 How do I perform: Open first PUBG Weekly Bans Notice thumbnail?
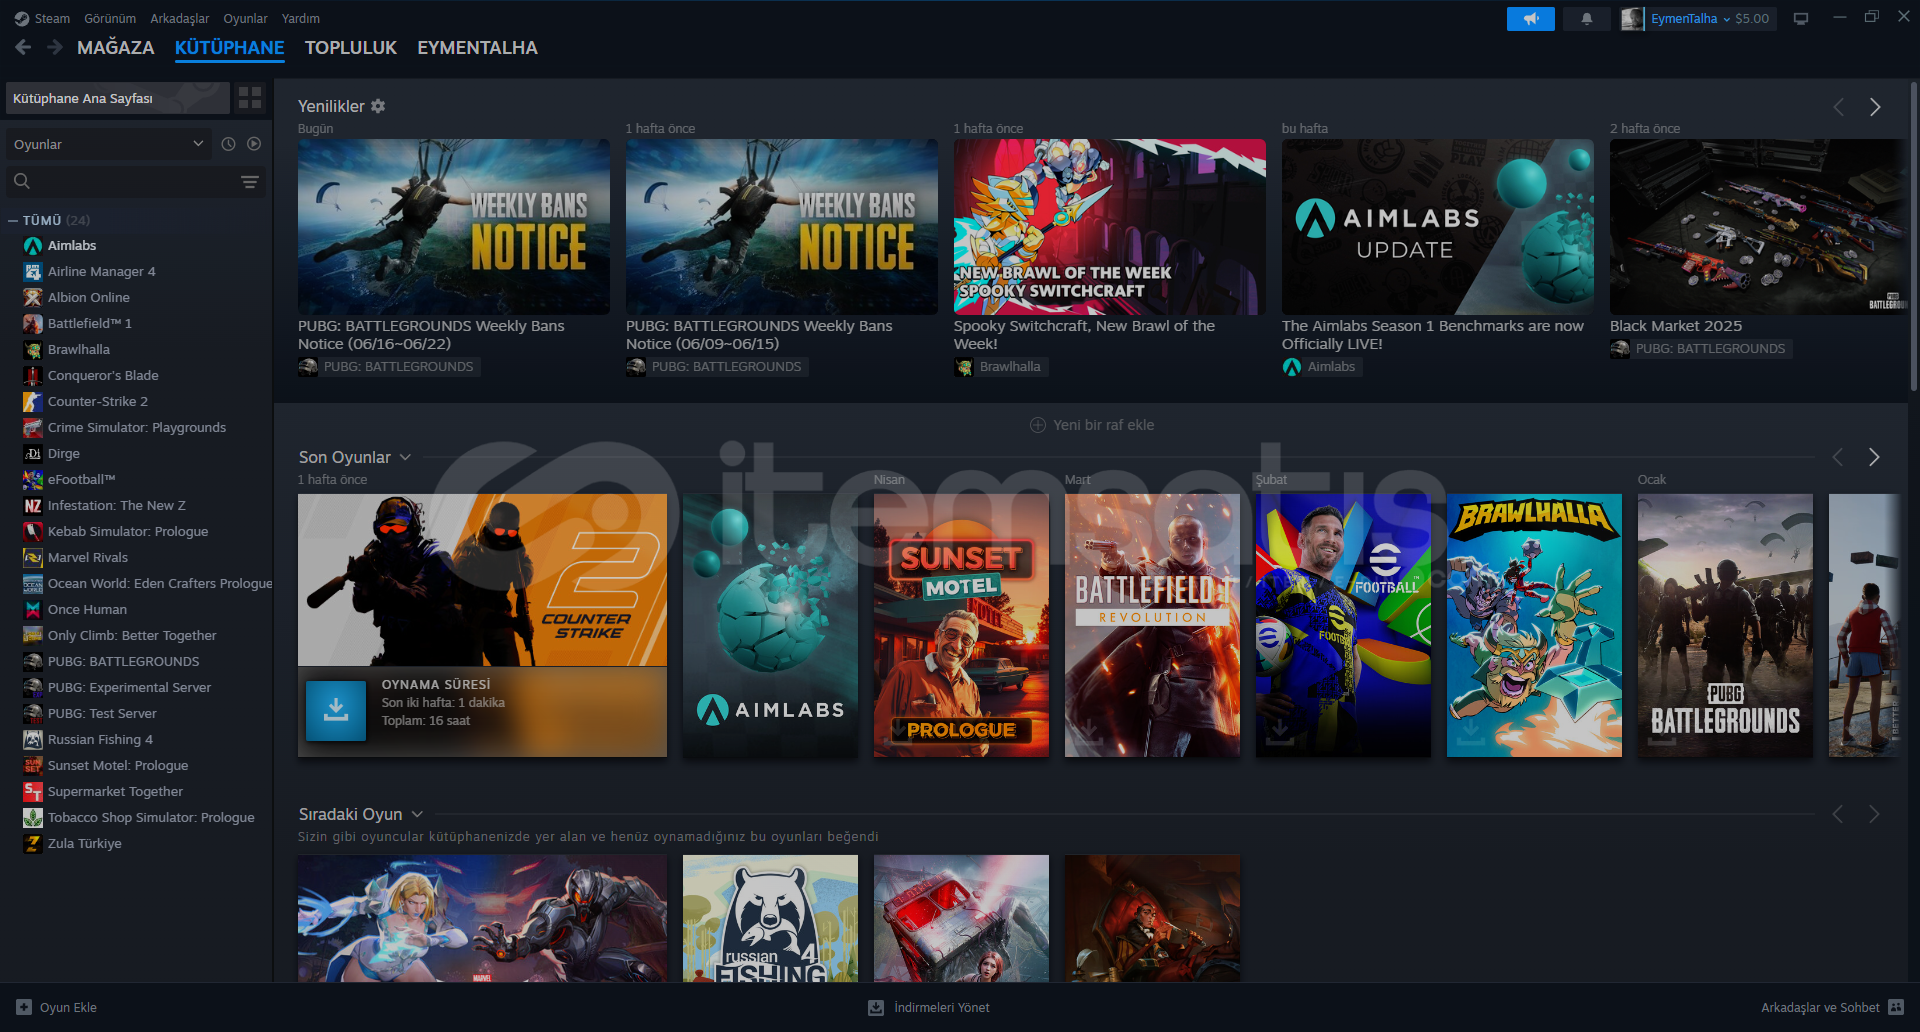tap(453, 227)
